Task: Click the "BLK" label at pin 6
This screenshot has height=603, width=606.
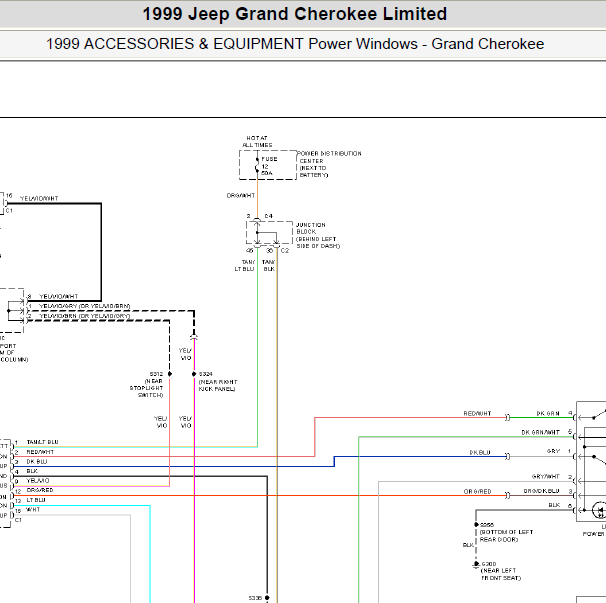Action: (x=554, y=505)
